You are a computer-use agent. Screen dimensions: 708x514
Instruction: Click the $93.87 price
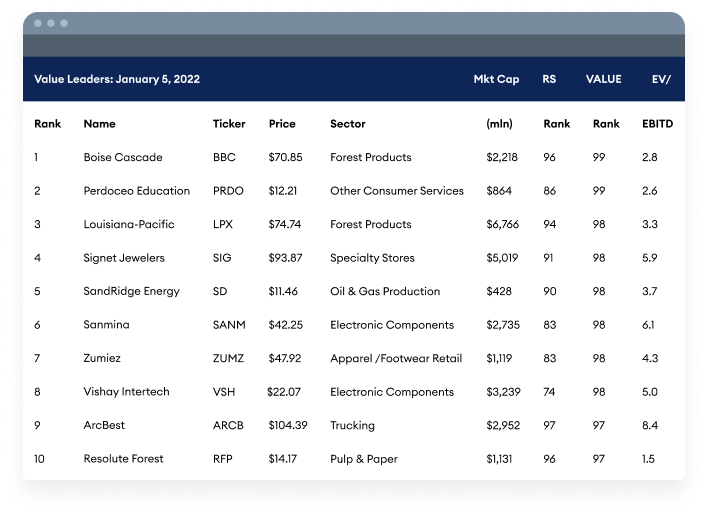click(285, 258)
